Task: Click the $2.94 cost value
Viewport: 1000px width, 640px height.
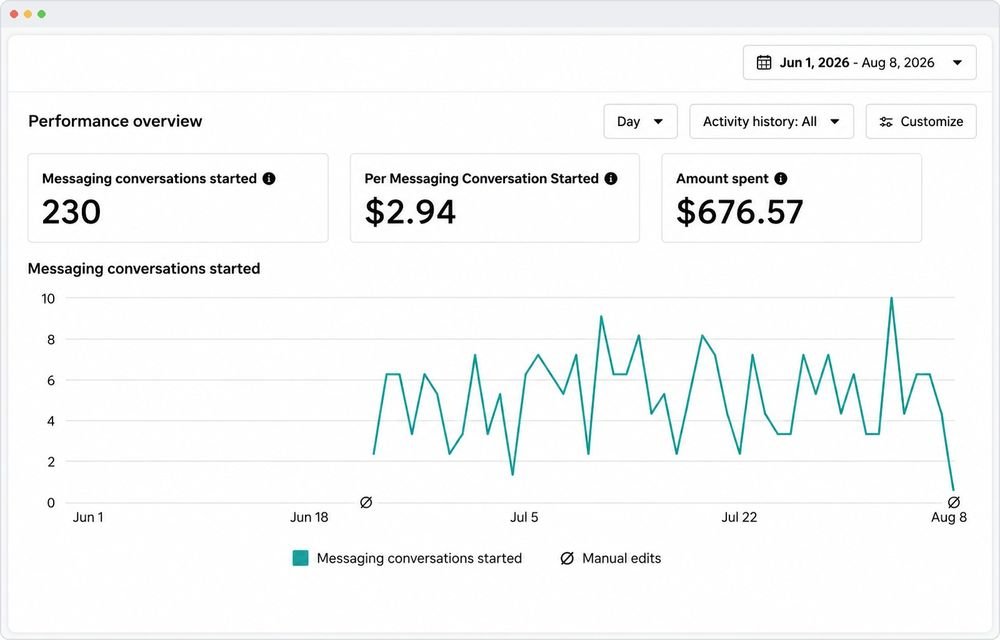Action: point(410,212)
